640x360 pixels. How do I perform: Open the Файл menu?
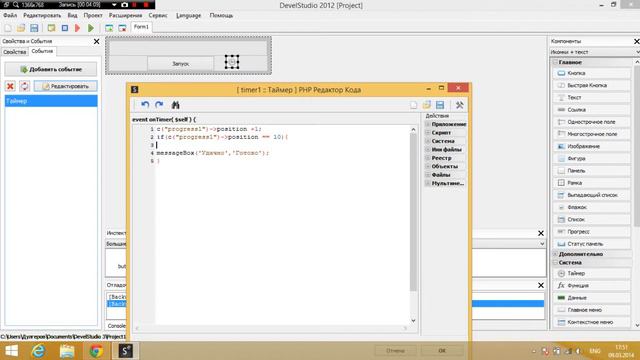coord(10,16)
